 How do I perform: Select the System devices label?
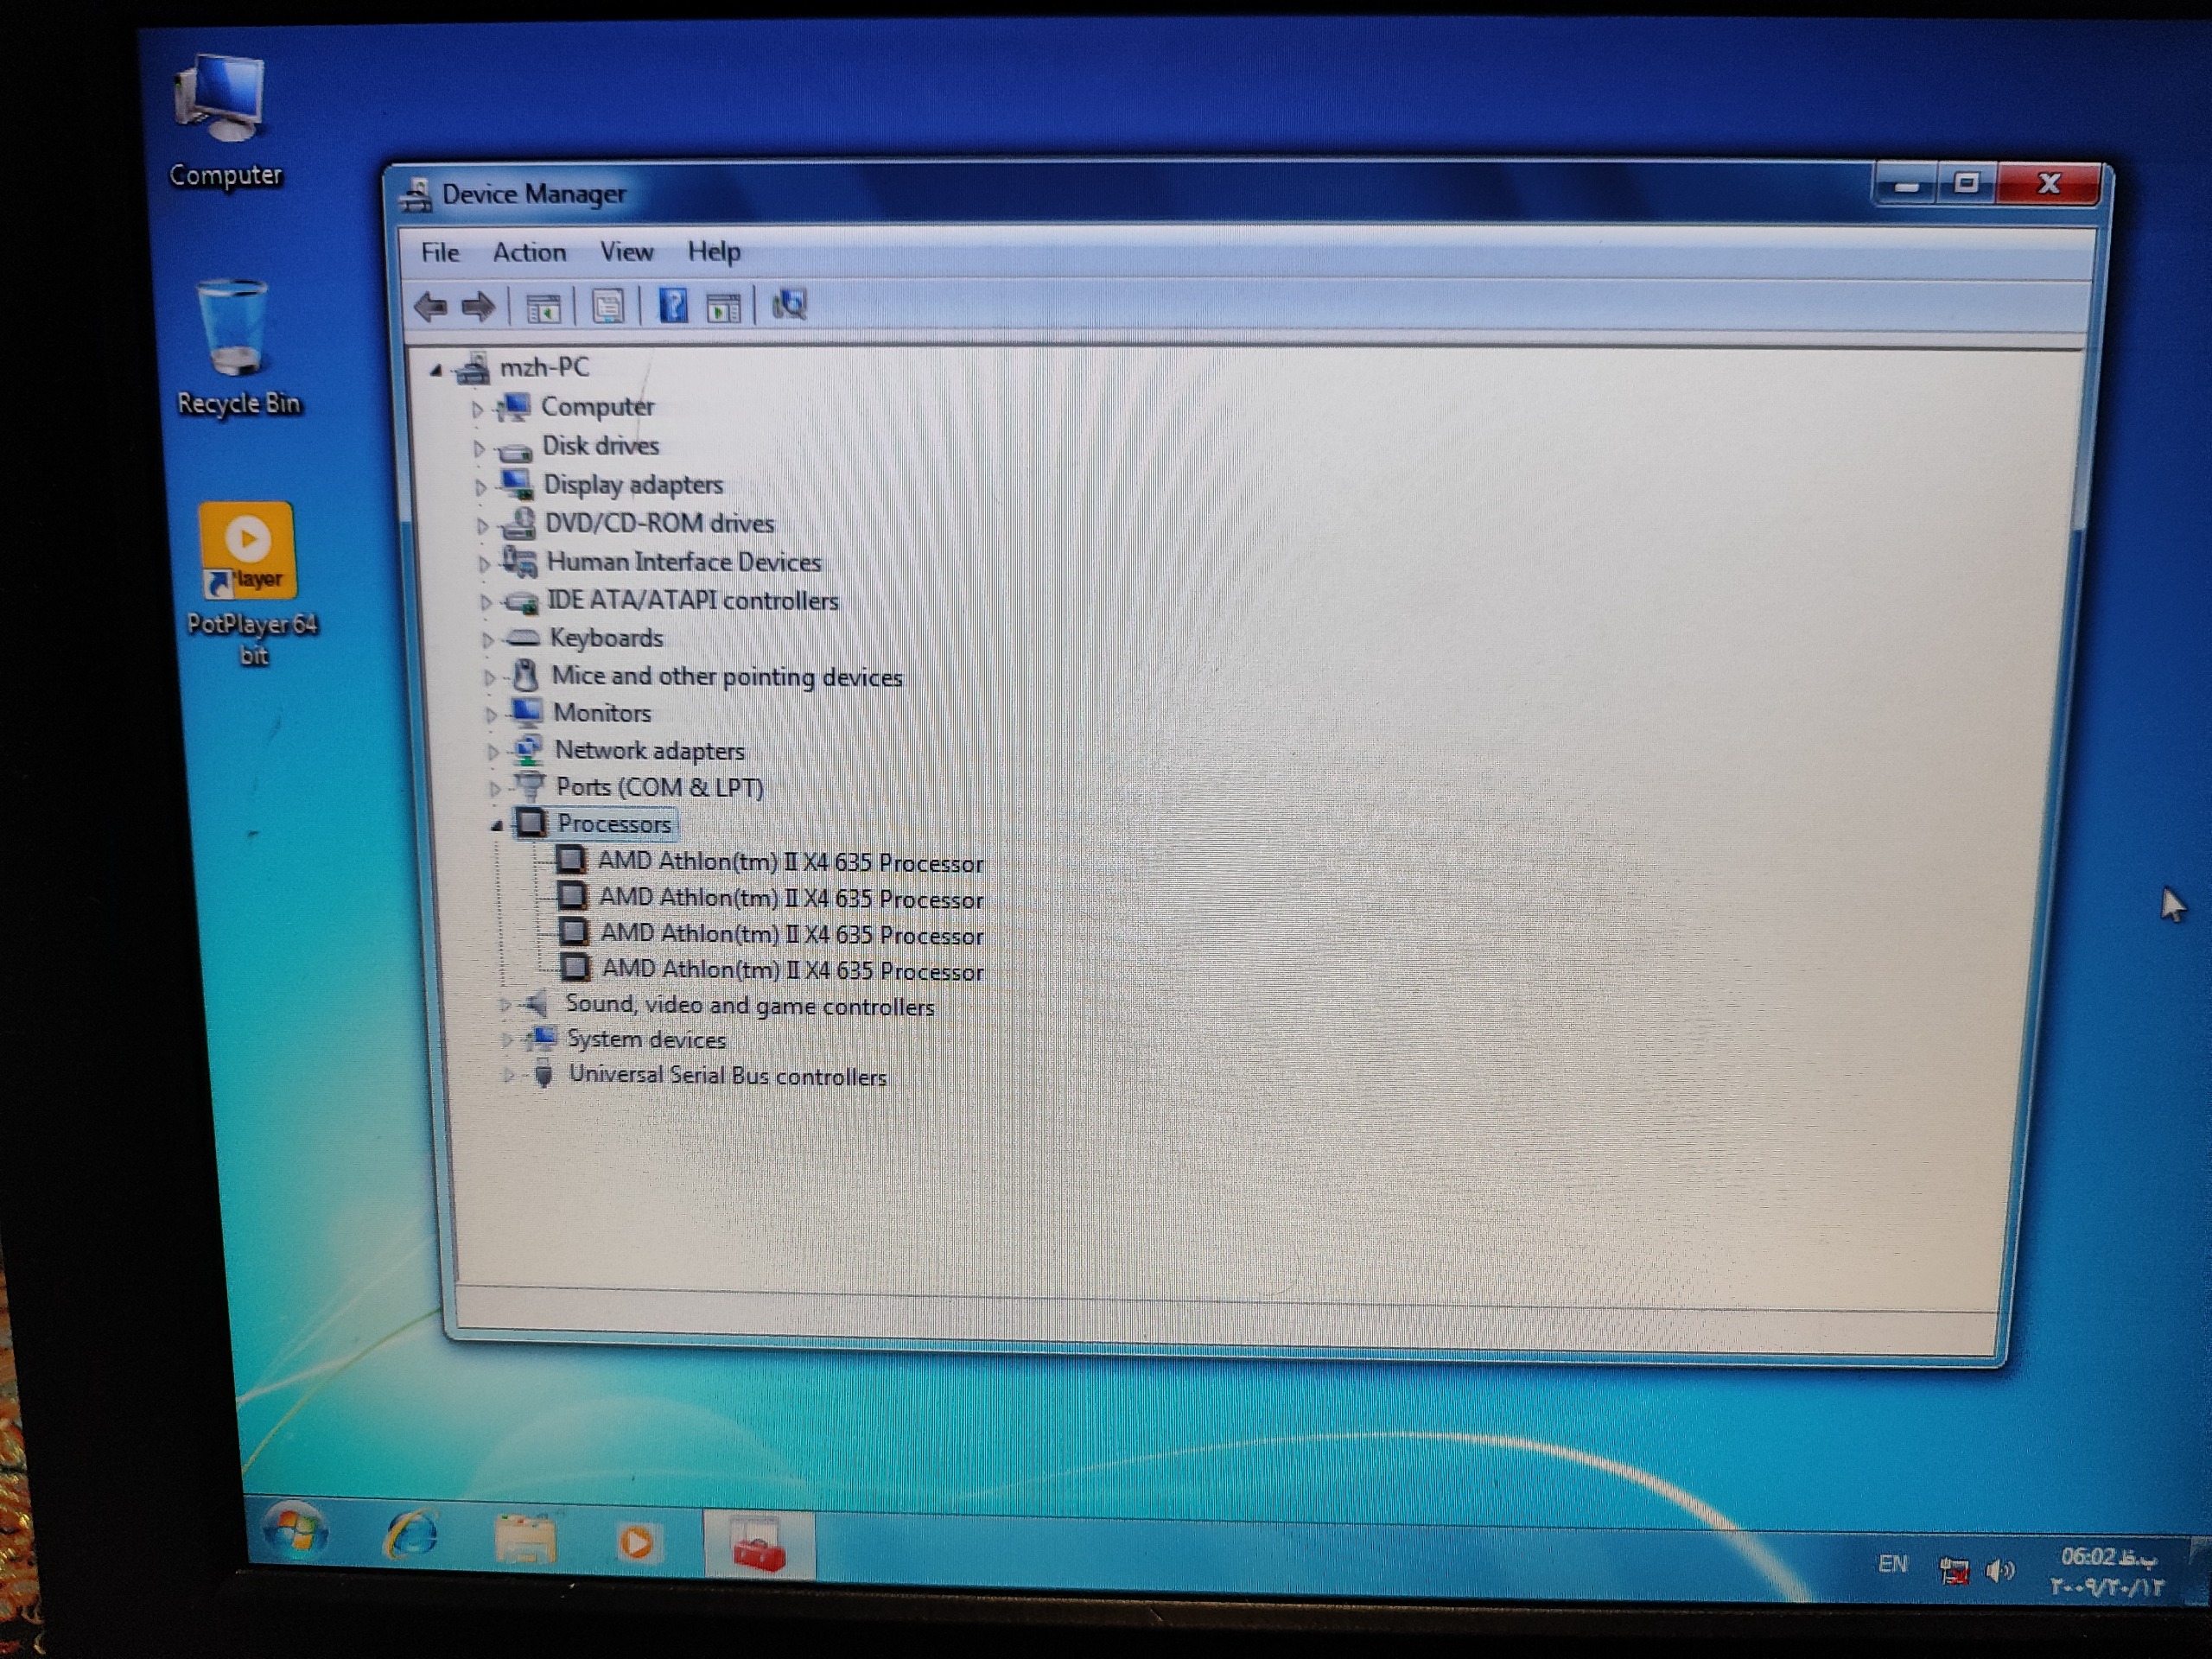coord(647,1040)
